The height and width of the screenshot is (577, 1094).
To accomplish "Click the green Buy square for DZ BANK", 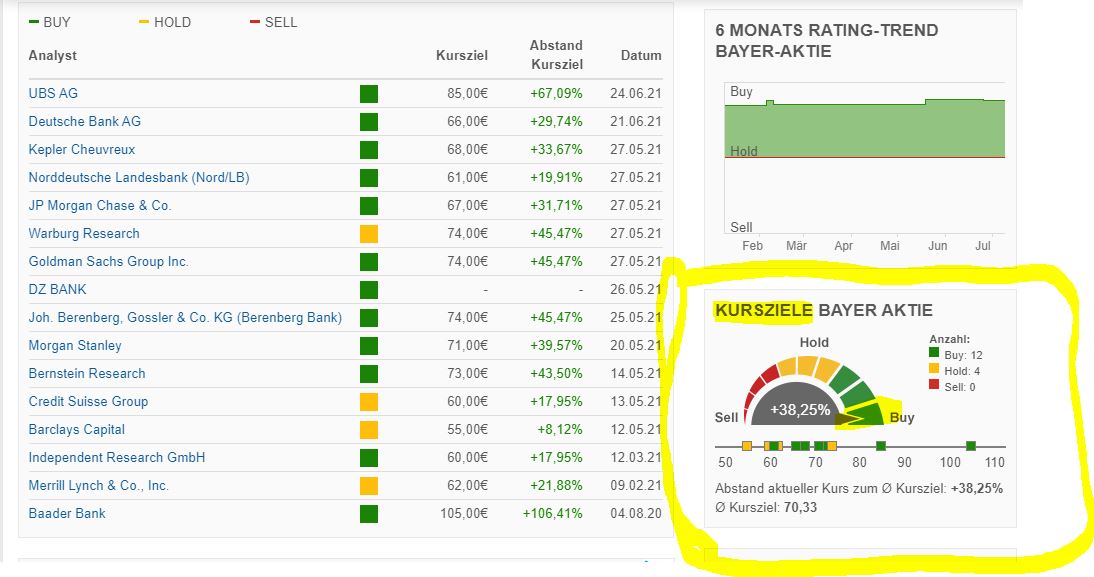I will coord(369,290).
